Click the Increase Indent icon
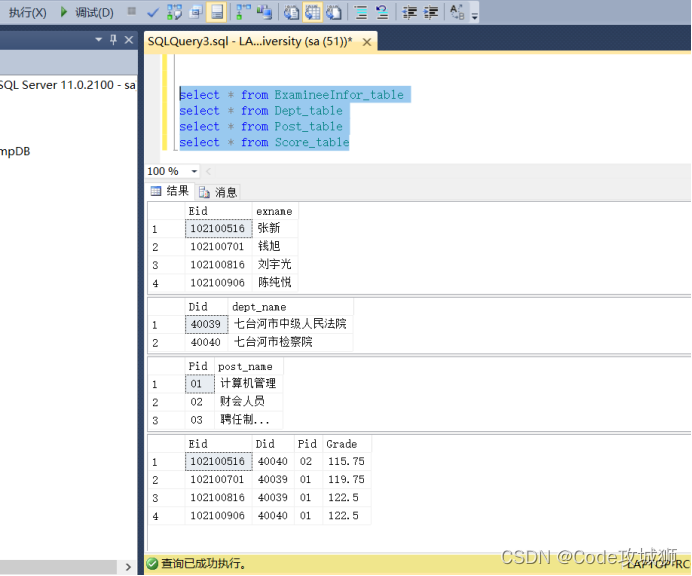692x576 pixels. point(431,12)
